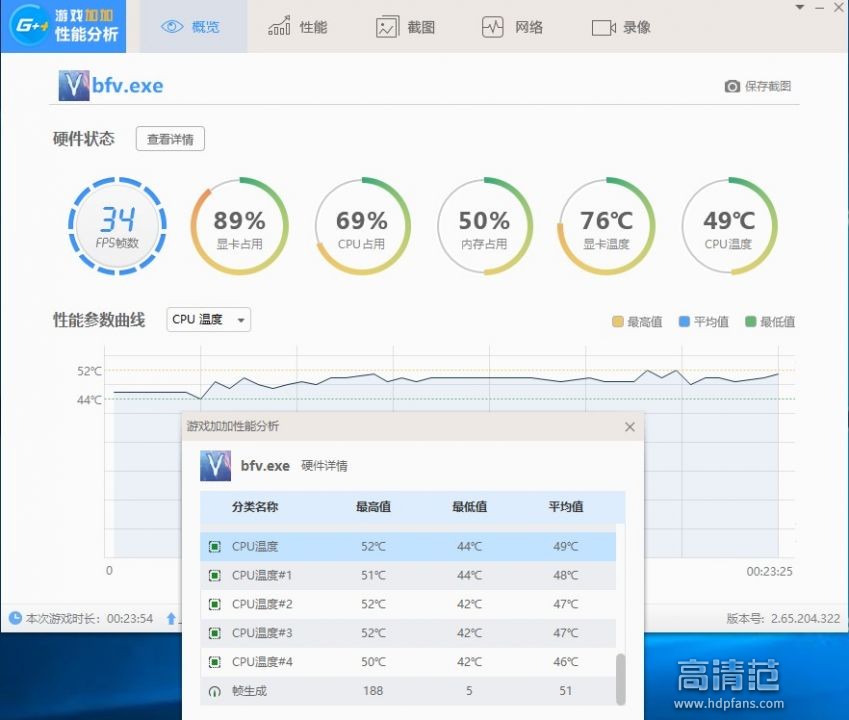Screen dimensions: 849x720
Task: Click the 版本号 2.65.204.322 text
Action: pyautogui.click(x=783, y=619)
